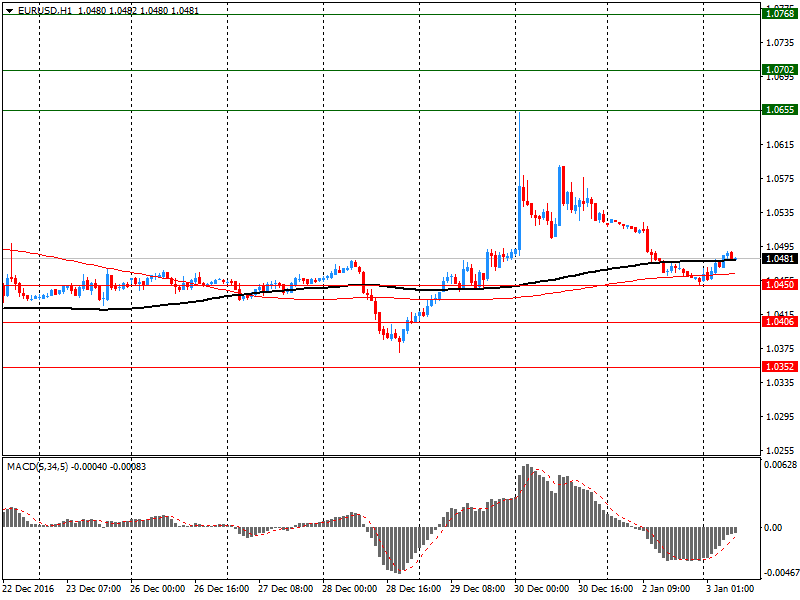Click the 30 Dec 00:00 time label

[x=542, y=589]
